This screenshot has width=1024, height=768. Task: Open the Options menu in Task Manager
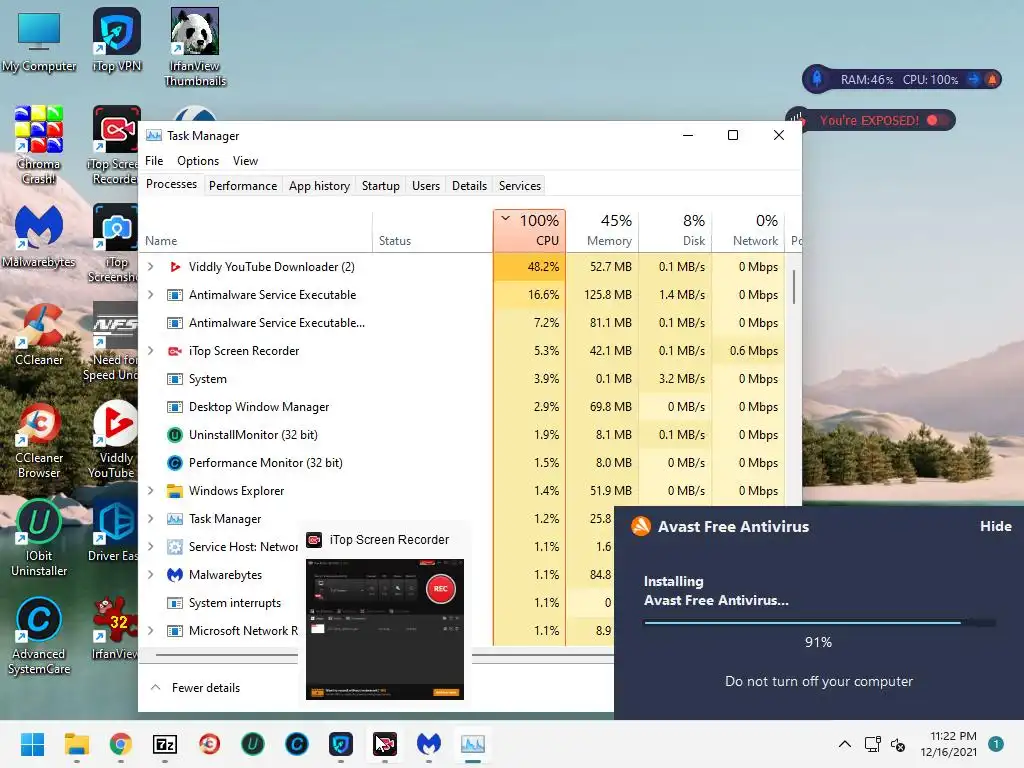[198, 161]
